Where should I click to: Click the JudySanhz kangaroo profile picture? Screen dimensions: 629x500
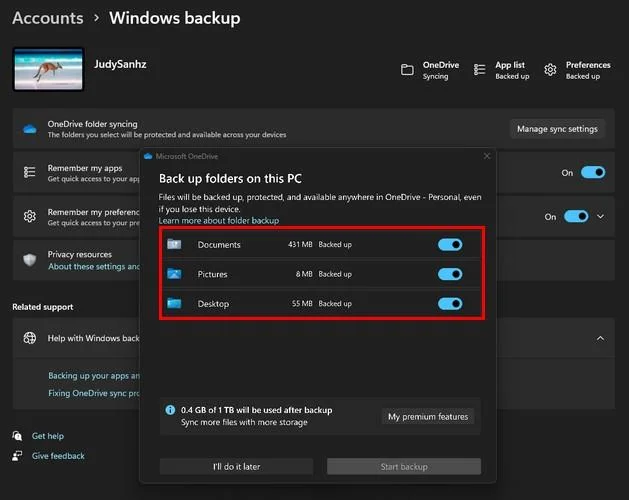click(x=49, y=69)
